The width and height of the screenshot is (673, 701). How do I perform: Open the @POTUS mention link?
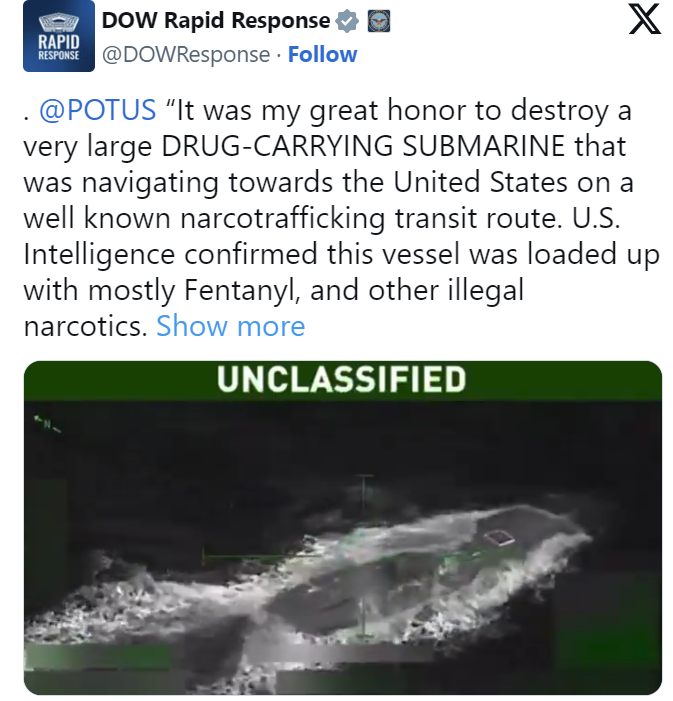(97, 110)
